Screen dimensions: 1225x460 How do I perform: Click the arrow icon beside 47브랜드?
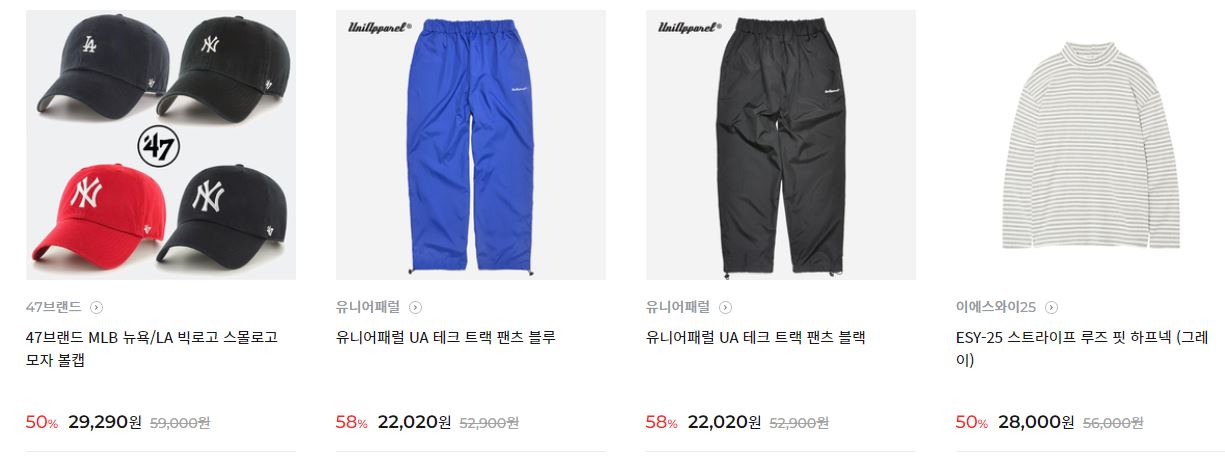96,307
